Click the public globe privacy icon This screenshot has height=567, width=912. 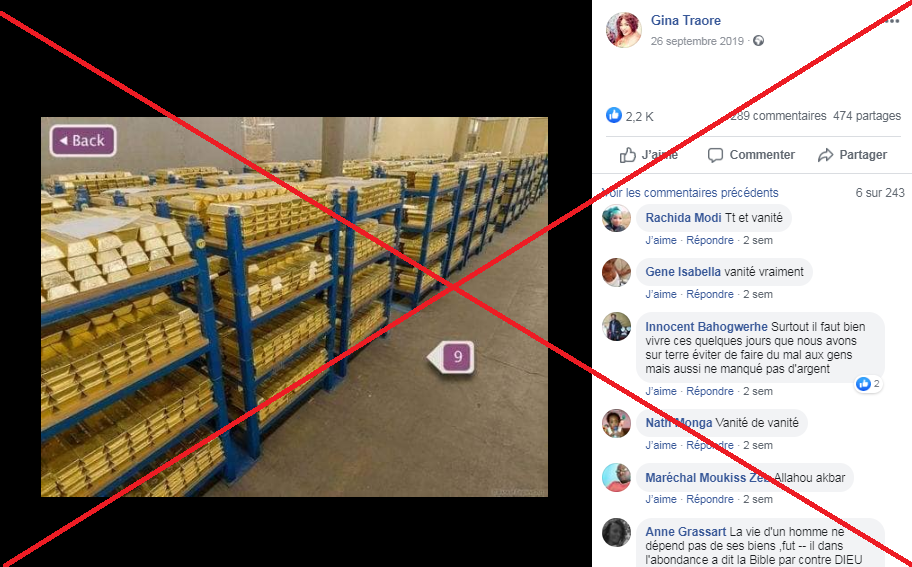click(758, 41)
